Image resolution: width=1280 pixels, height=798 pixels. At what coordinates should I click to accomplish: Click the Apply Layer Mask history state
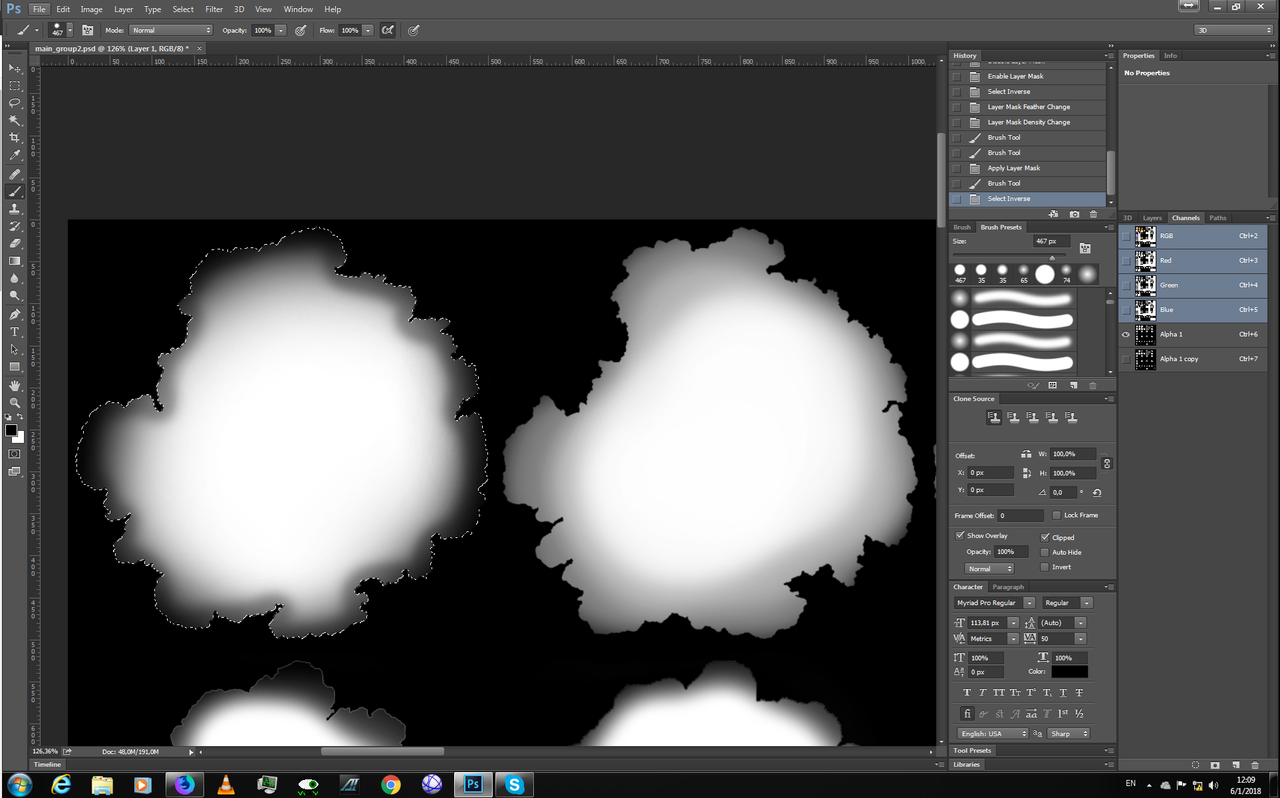pyautogui.click(x=1027, y=168)
